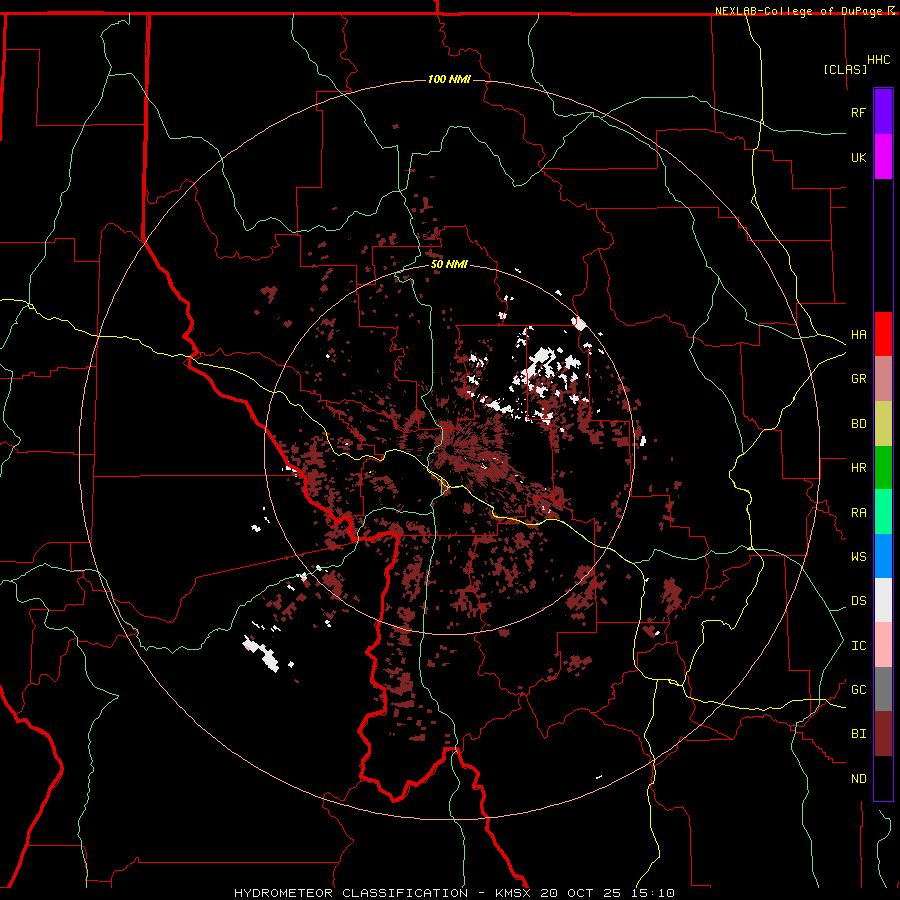
Task: Click the 100 NMI range ring label
Action: click(x=449, y=79)
